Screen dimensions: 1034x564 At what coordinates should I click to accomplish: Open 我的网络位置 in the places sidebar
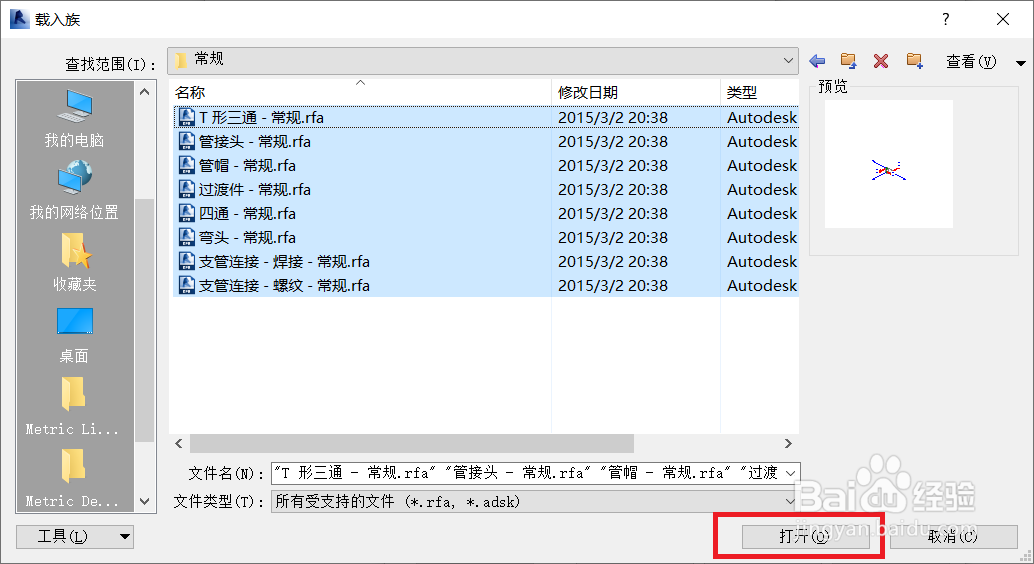[x=75, y=191]
